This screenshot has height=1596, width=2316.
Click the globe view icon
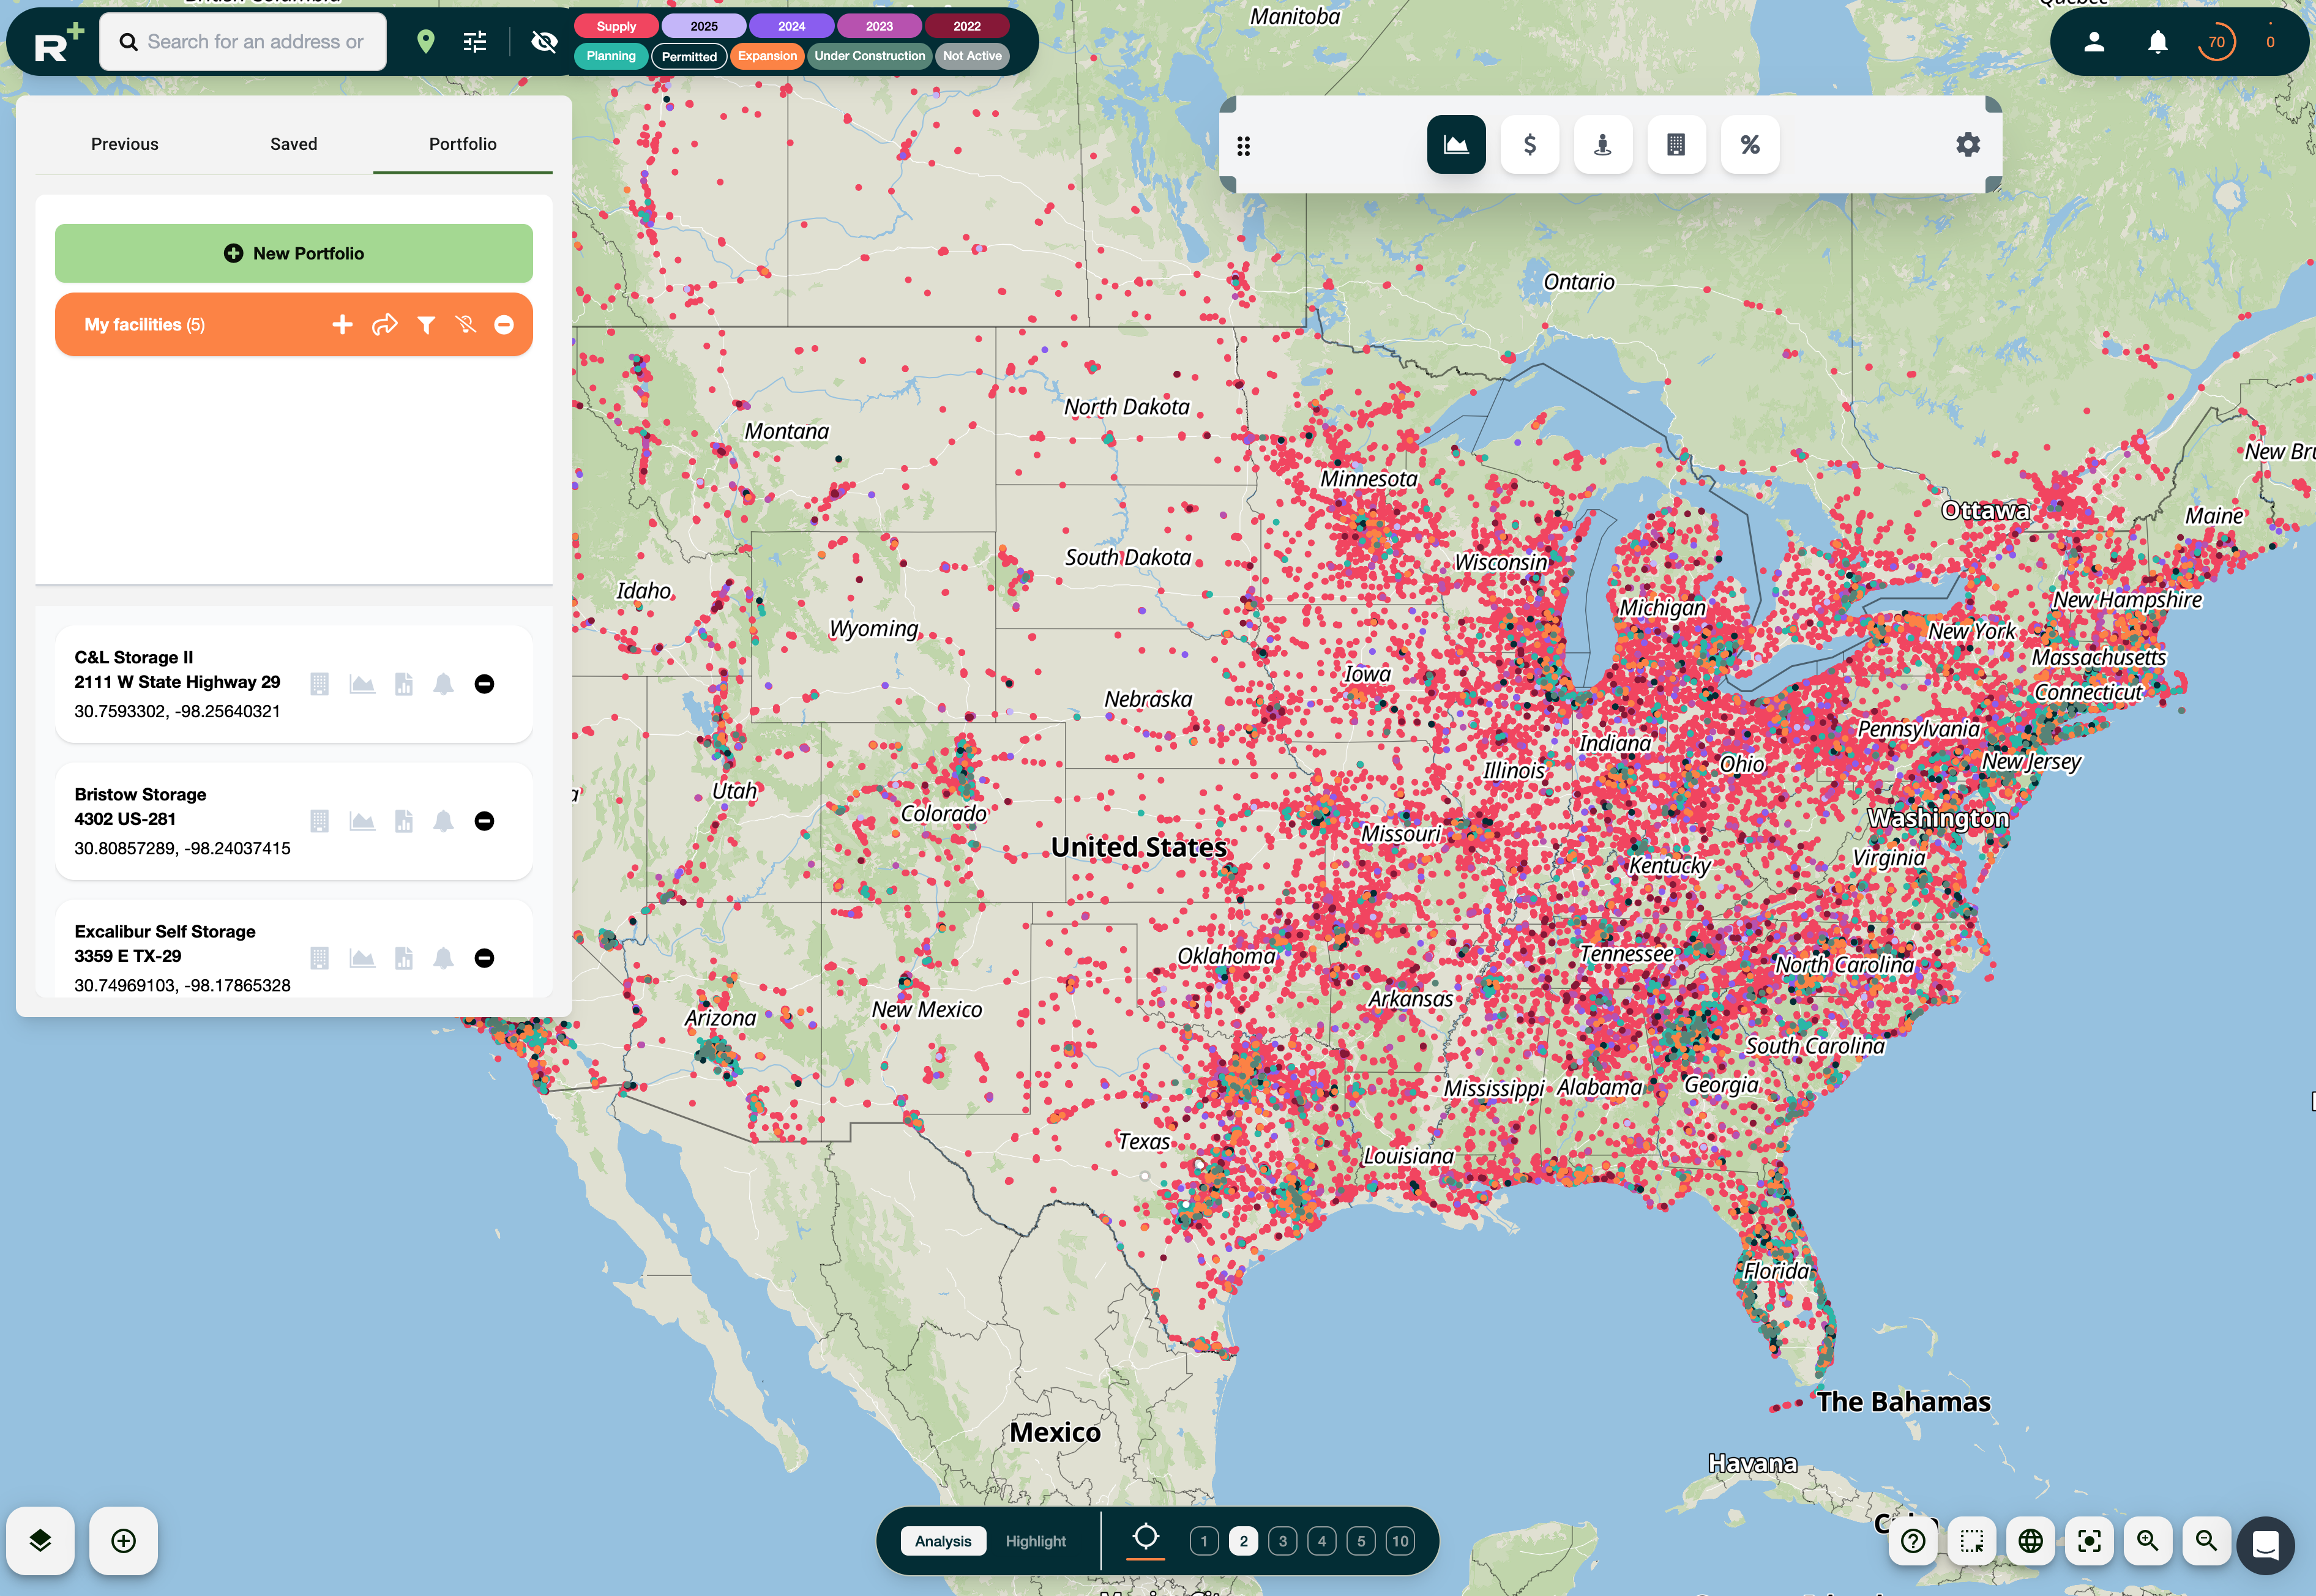pyautogui.click(x=2030, y=1540)
